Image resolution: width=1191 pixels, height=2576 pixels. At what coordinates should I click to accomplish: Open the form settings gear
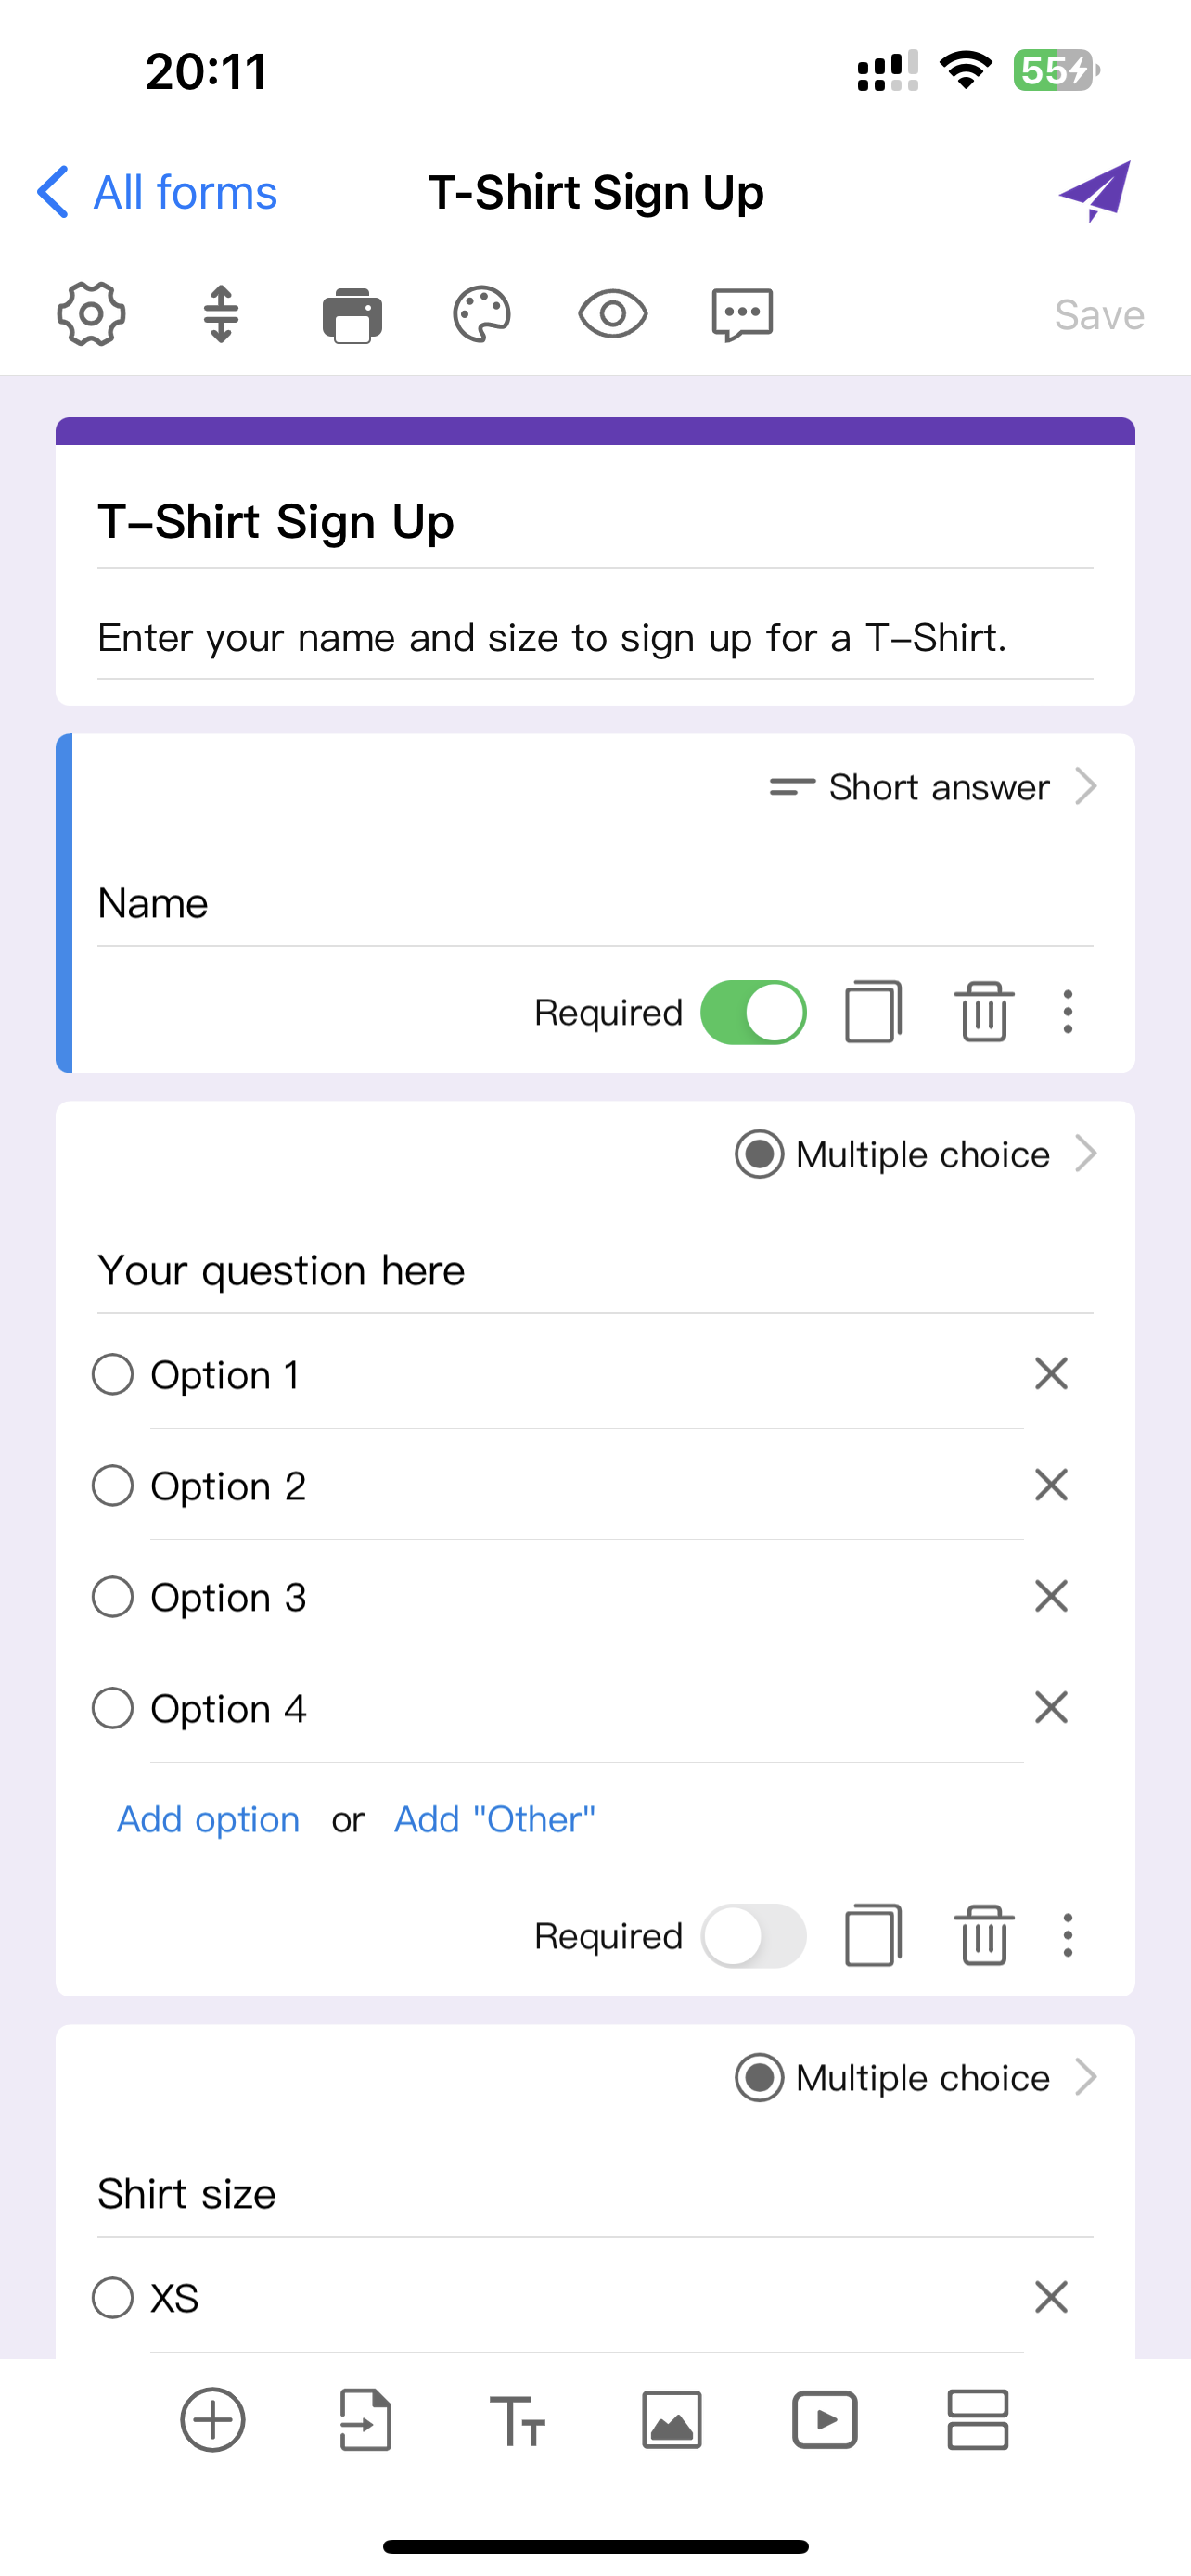(x=90, y=313)
